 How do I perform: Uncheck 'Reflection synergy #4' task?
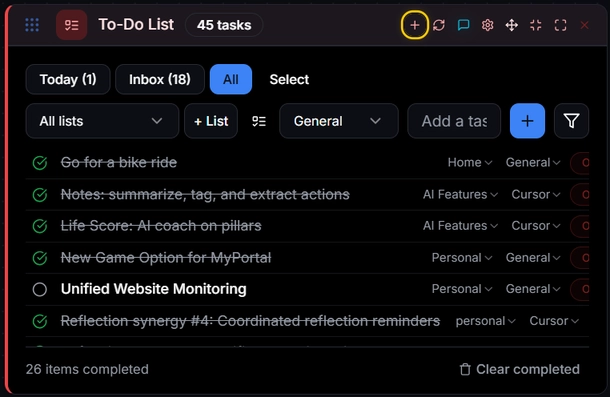(x=40, y=321)
